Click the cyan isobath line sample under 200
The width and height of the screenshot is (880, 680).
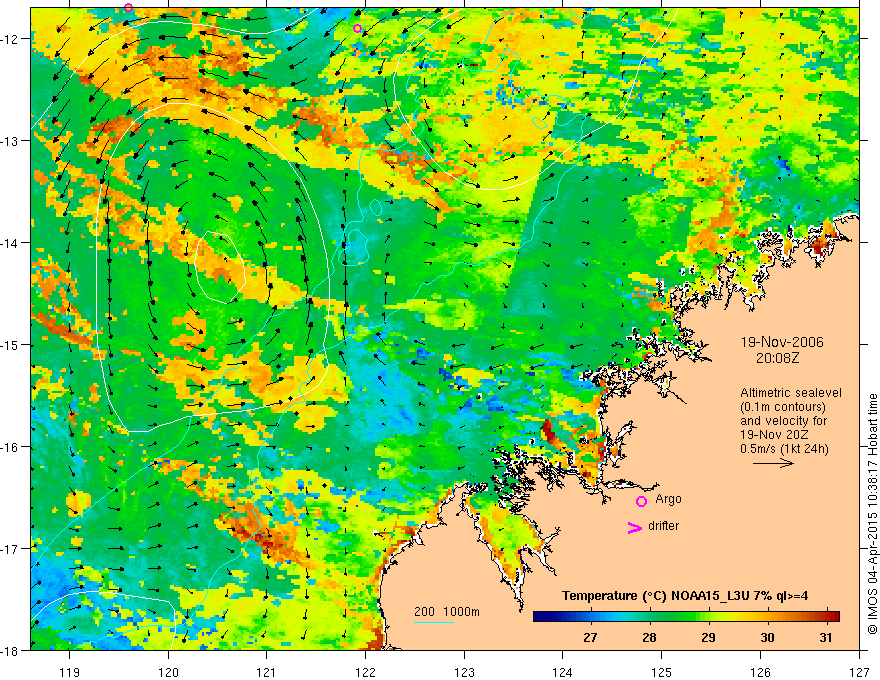[434, 622]
